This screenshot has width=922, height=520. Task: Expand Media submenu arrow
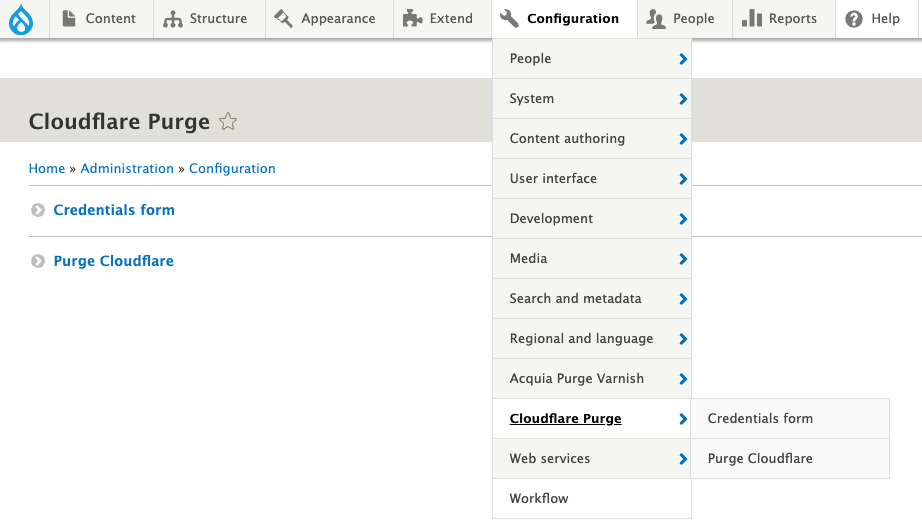coord(683,259)
